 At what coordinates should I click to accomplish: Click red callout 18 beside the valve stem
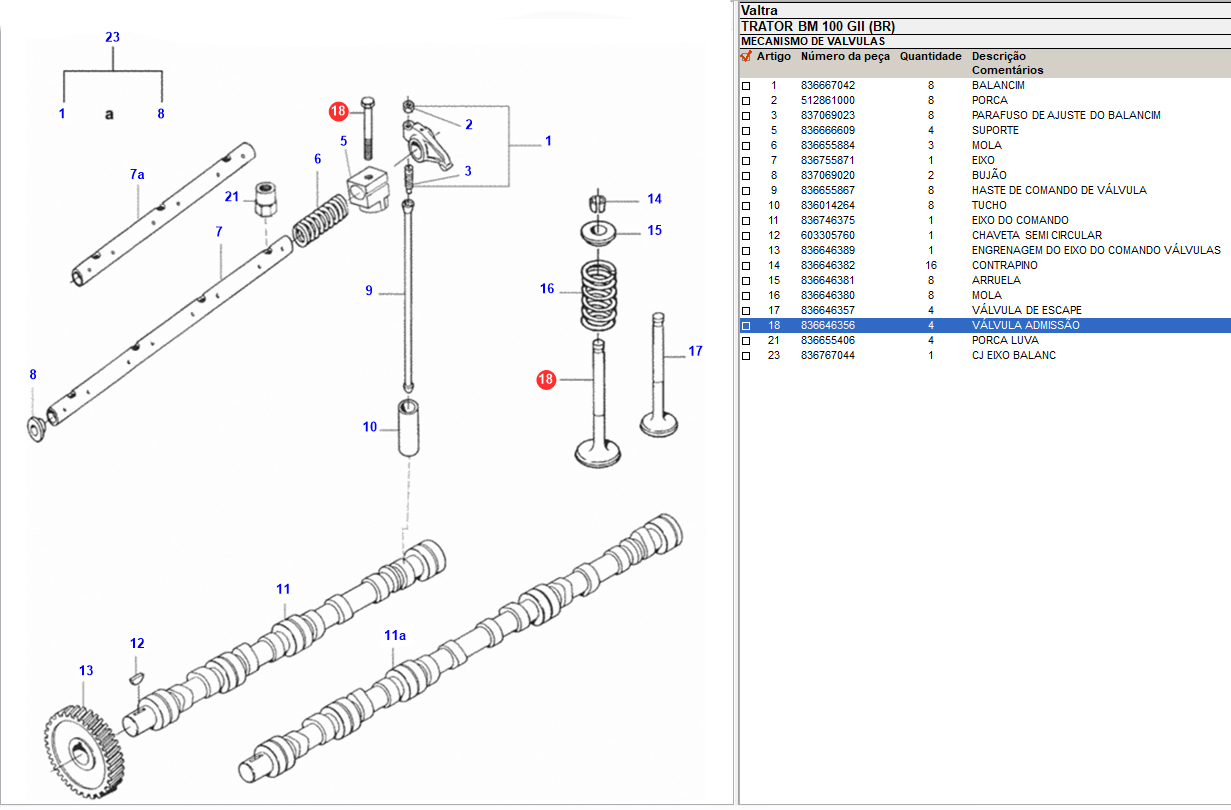pos(546,379)
